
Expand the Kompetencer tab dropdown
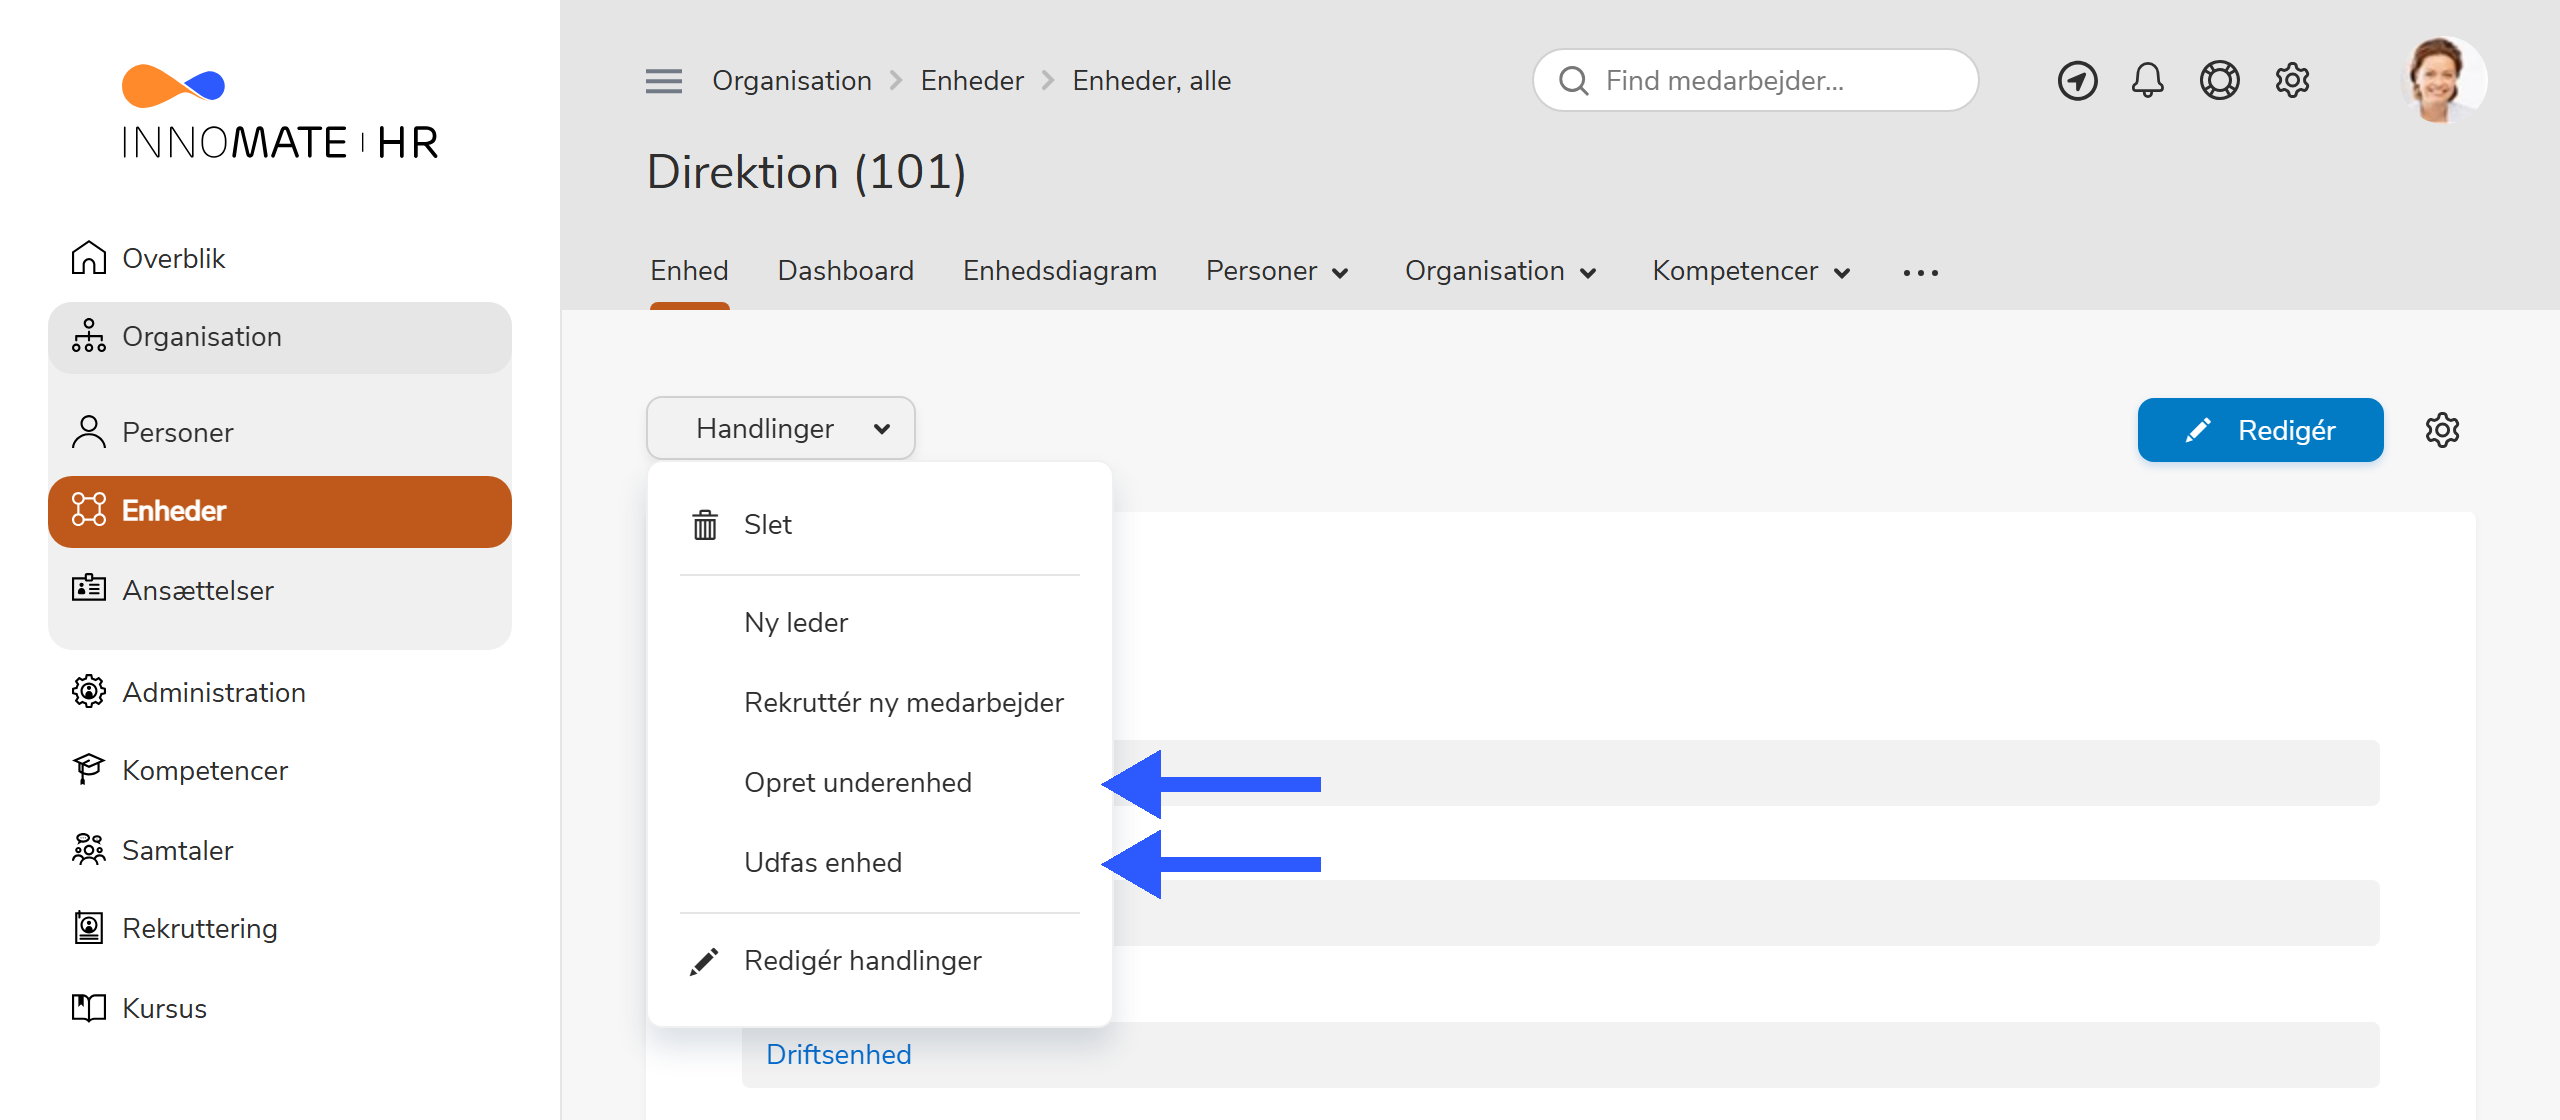click(x=1751, y=270)
